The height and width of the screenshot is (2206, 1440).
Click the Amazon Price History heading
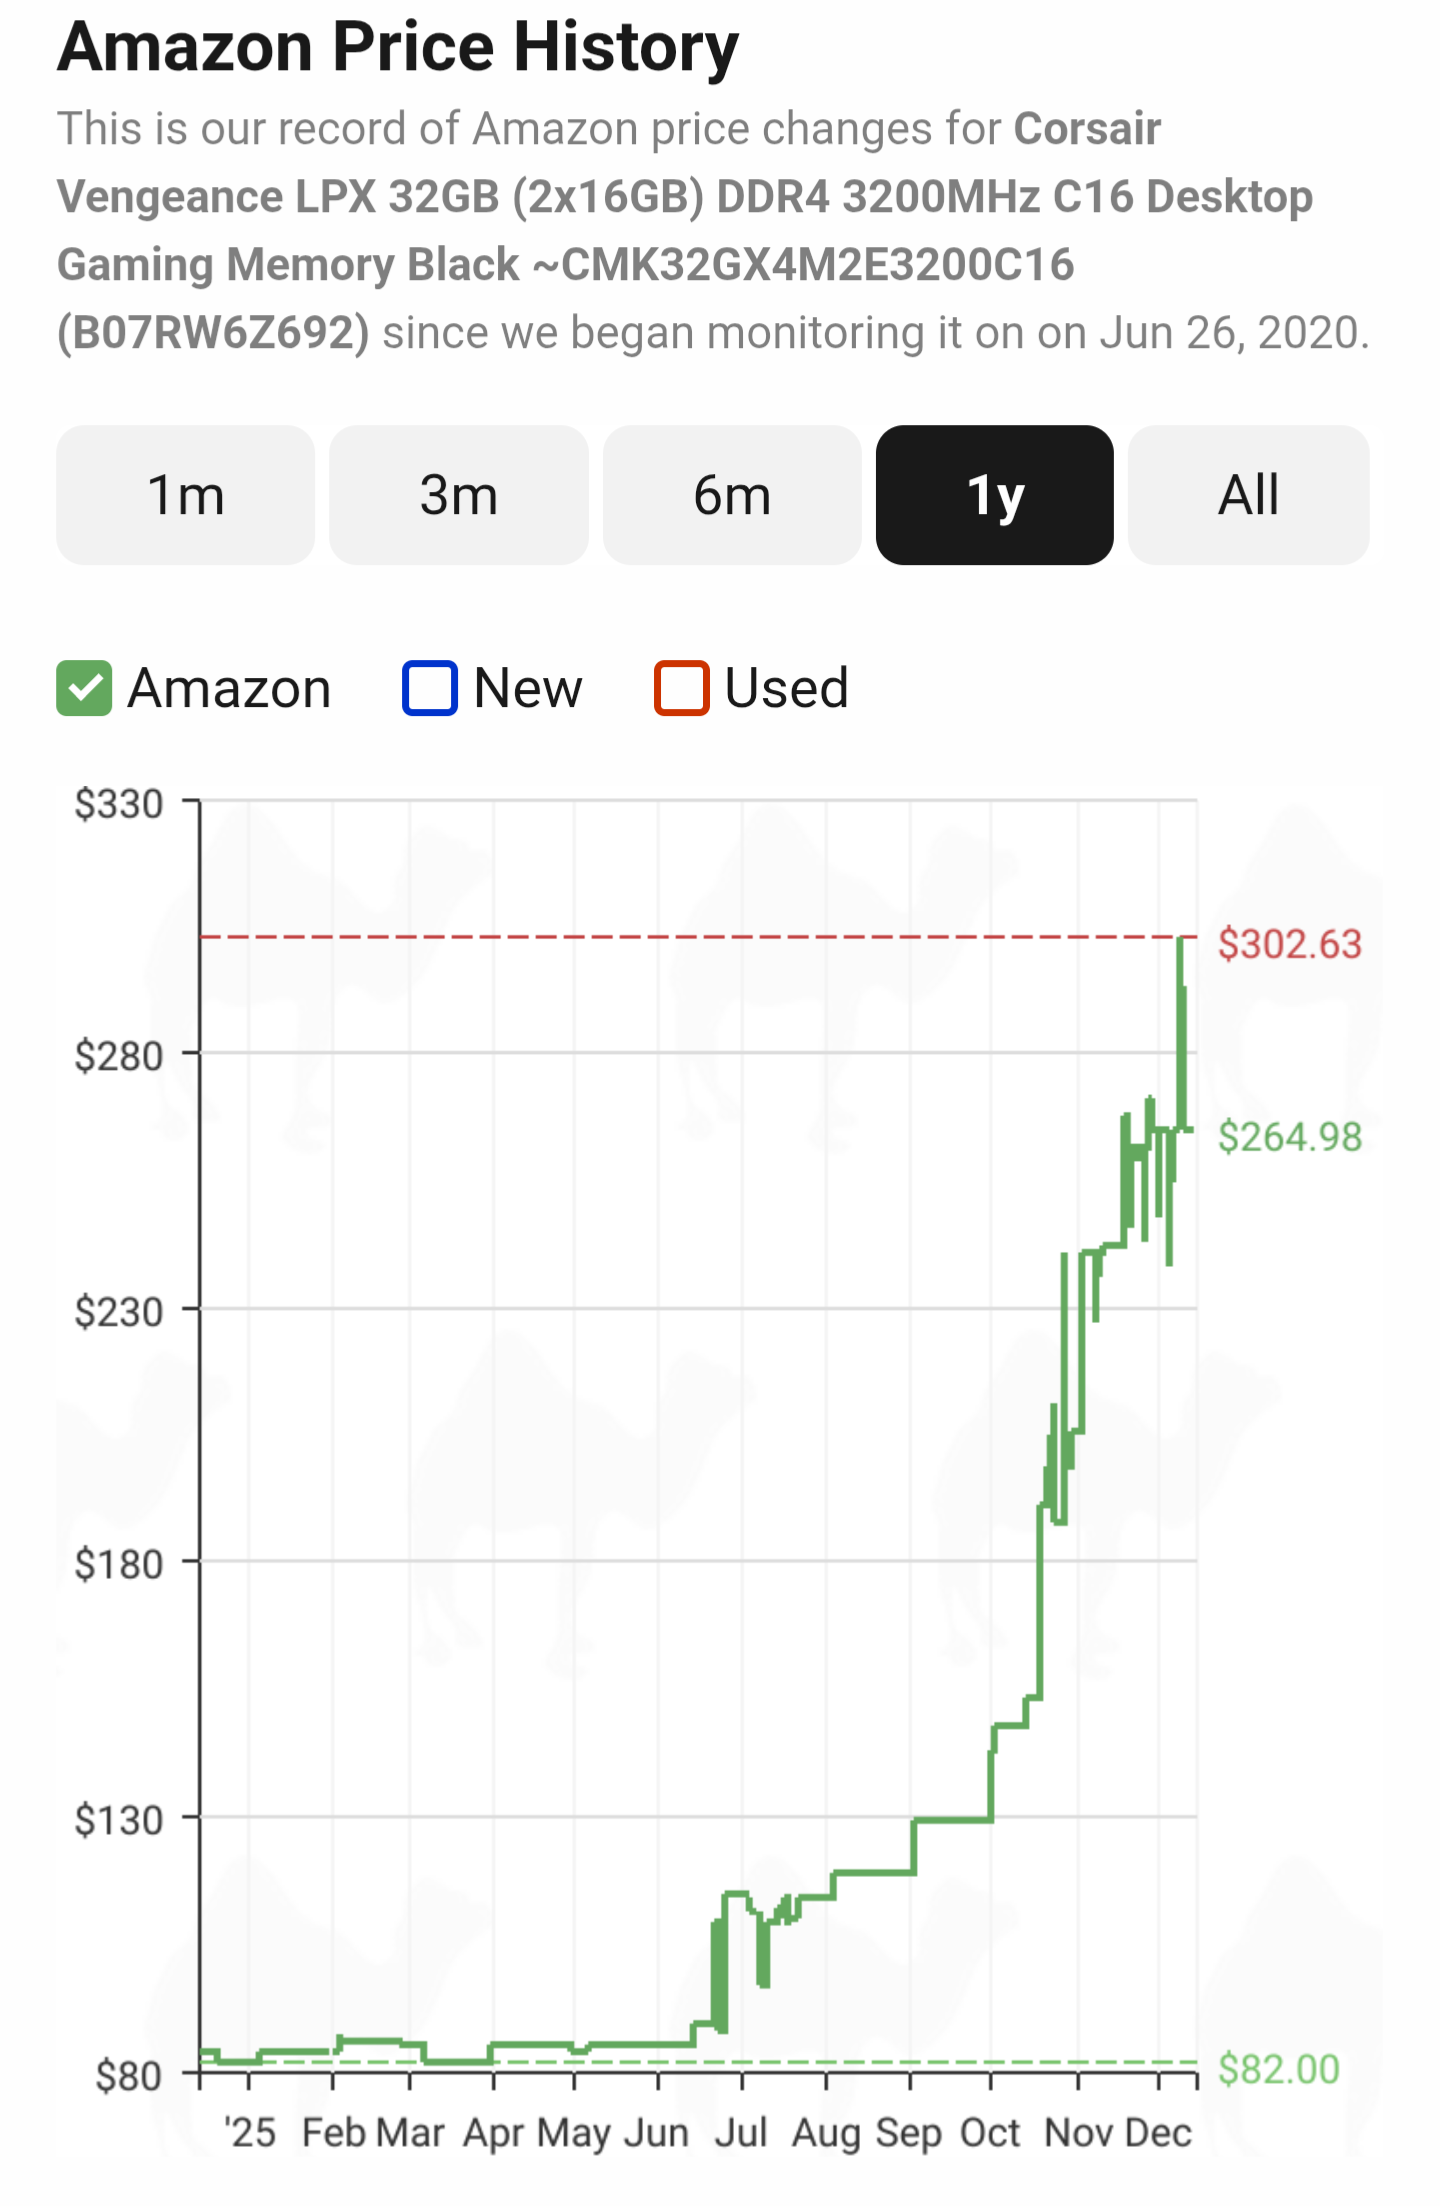click(398, 47)
